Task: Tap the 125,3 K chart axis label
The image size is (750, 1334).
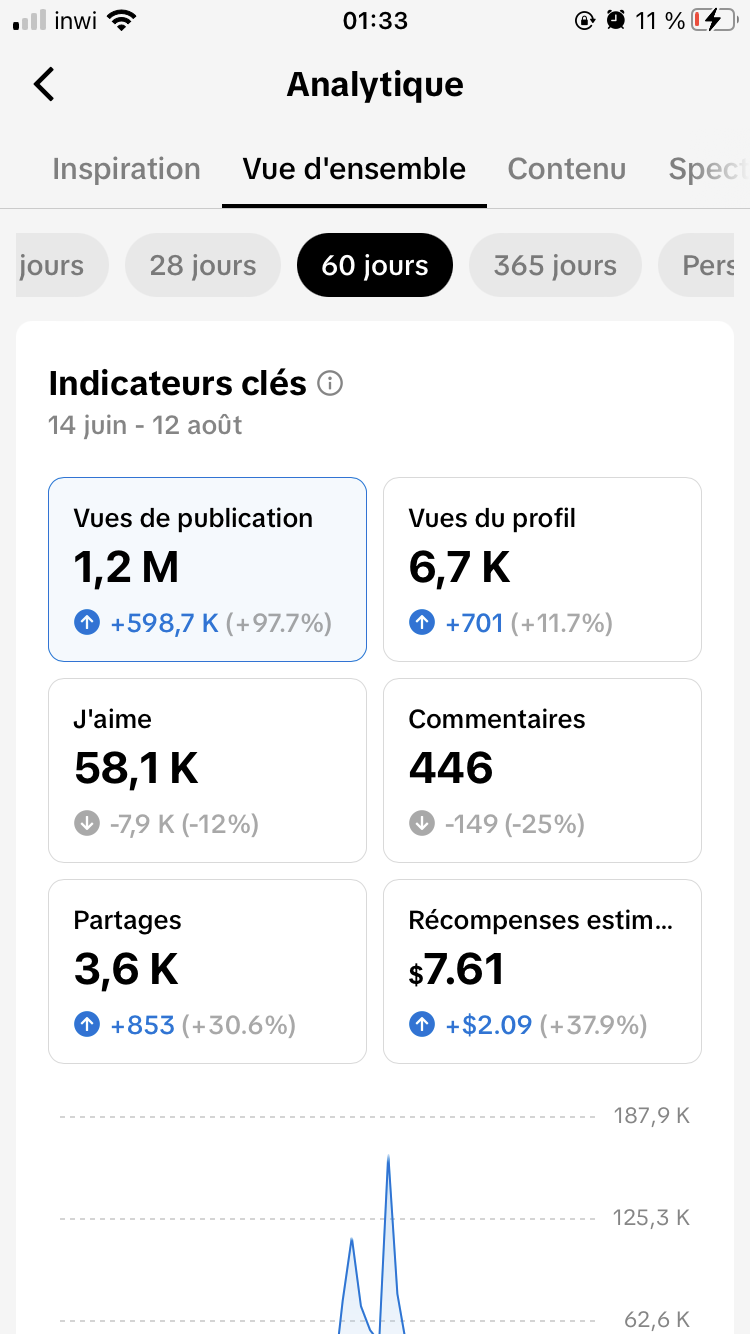Action: [x=652, y=1218]
